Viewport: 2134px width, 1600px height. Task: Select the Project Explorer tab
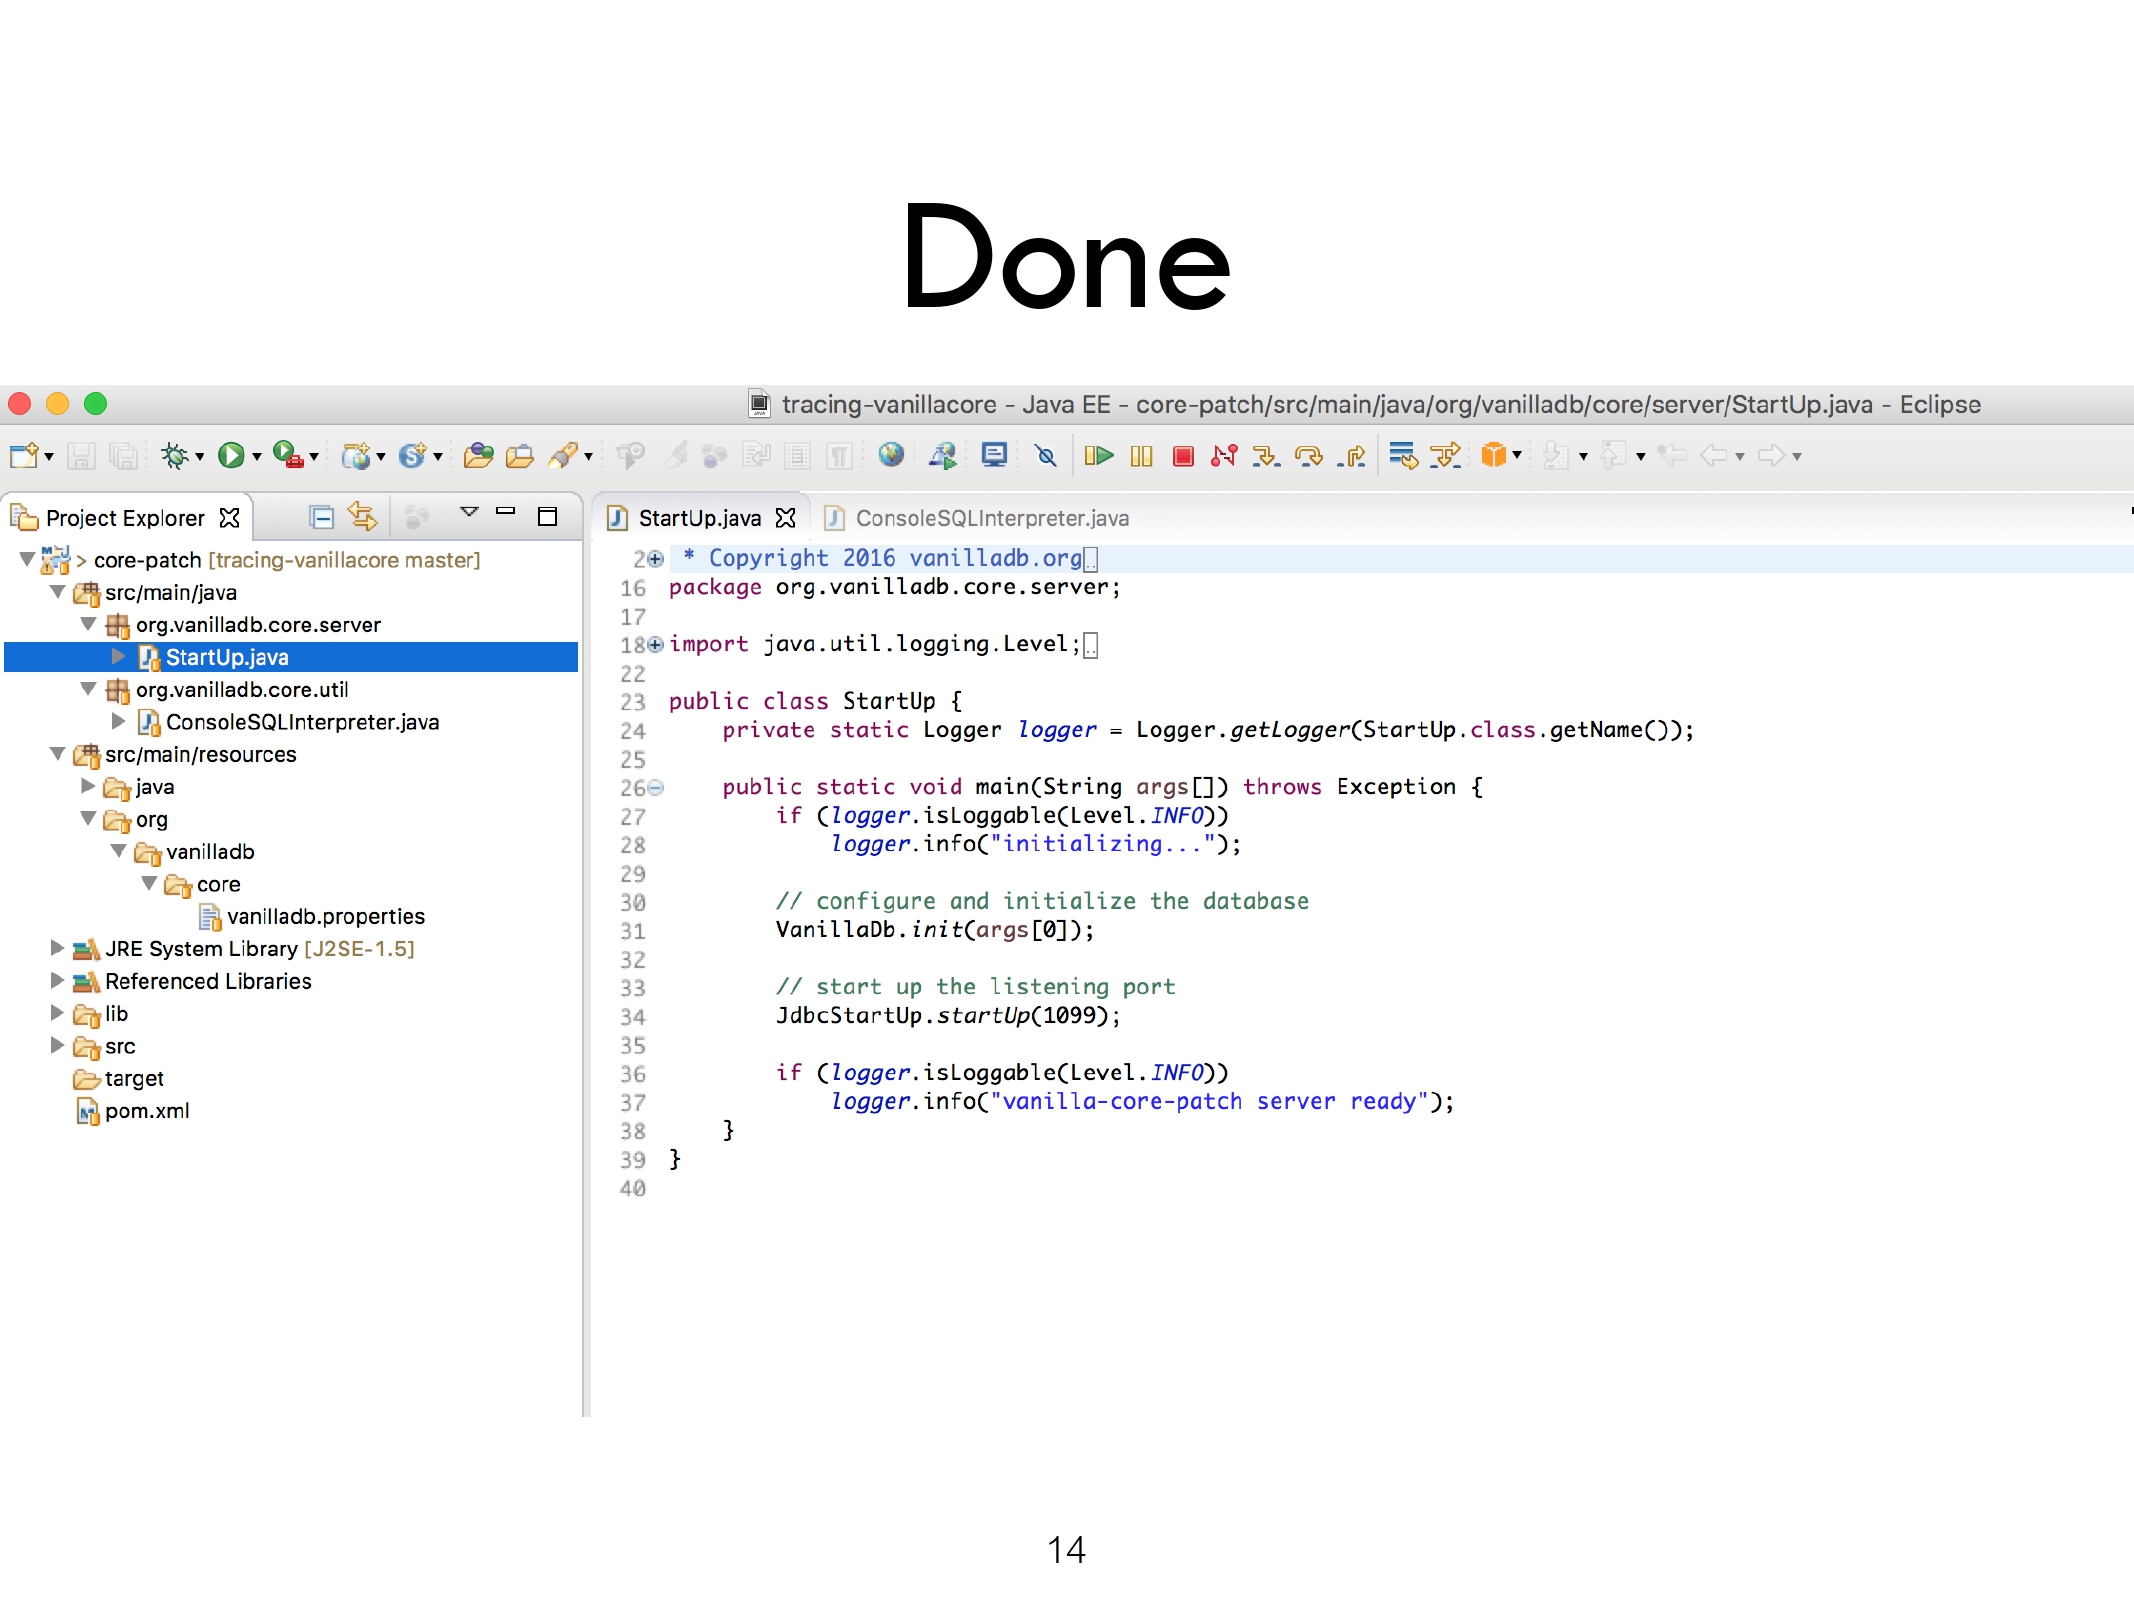pyautogui.click(x=124, y=518)
